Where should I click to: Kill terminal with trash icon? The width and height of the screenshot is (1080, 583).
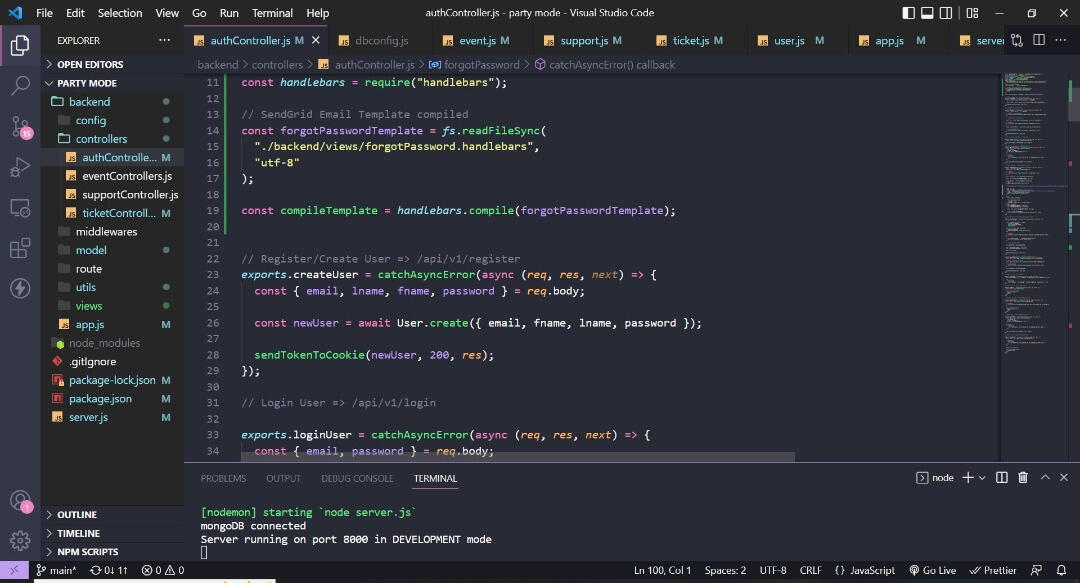(x=1023, y=478)
